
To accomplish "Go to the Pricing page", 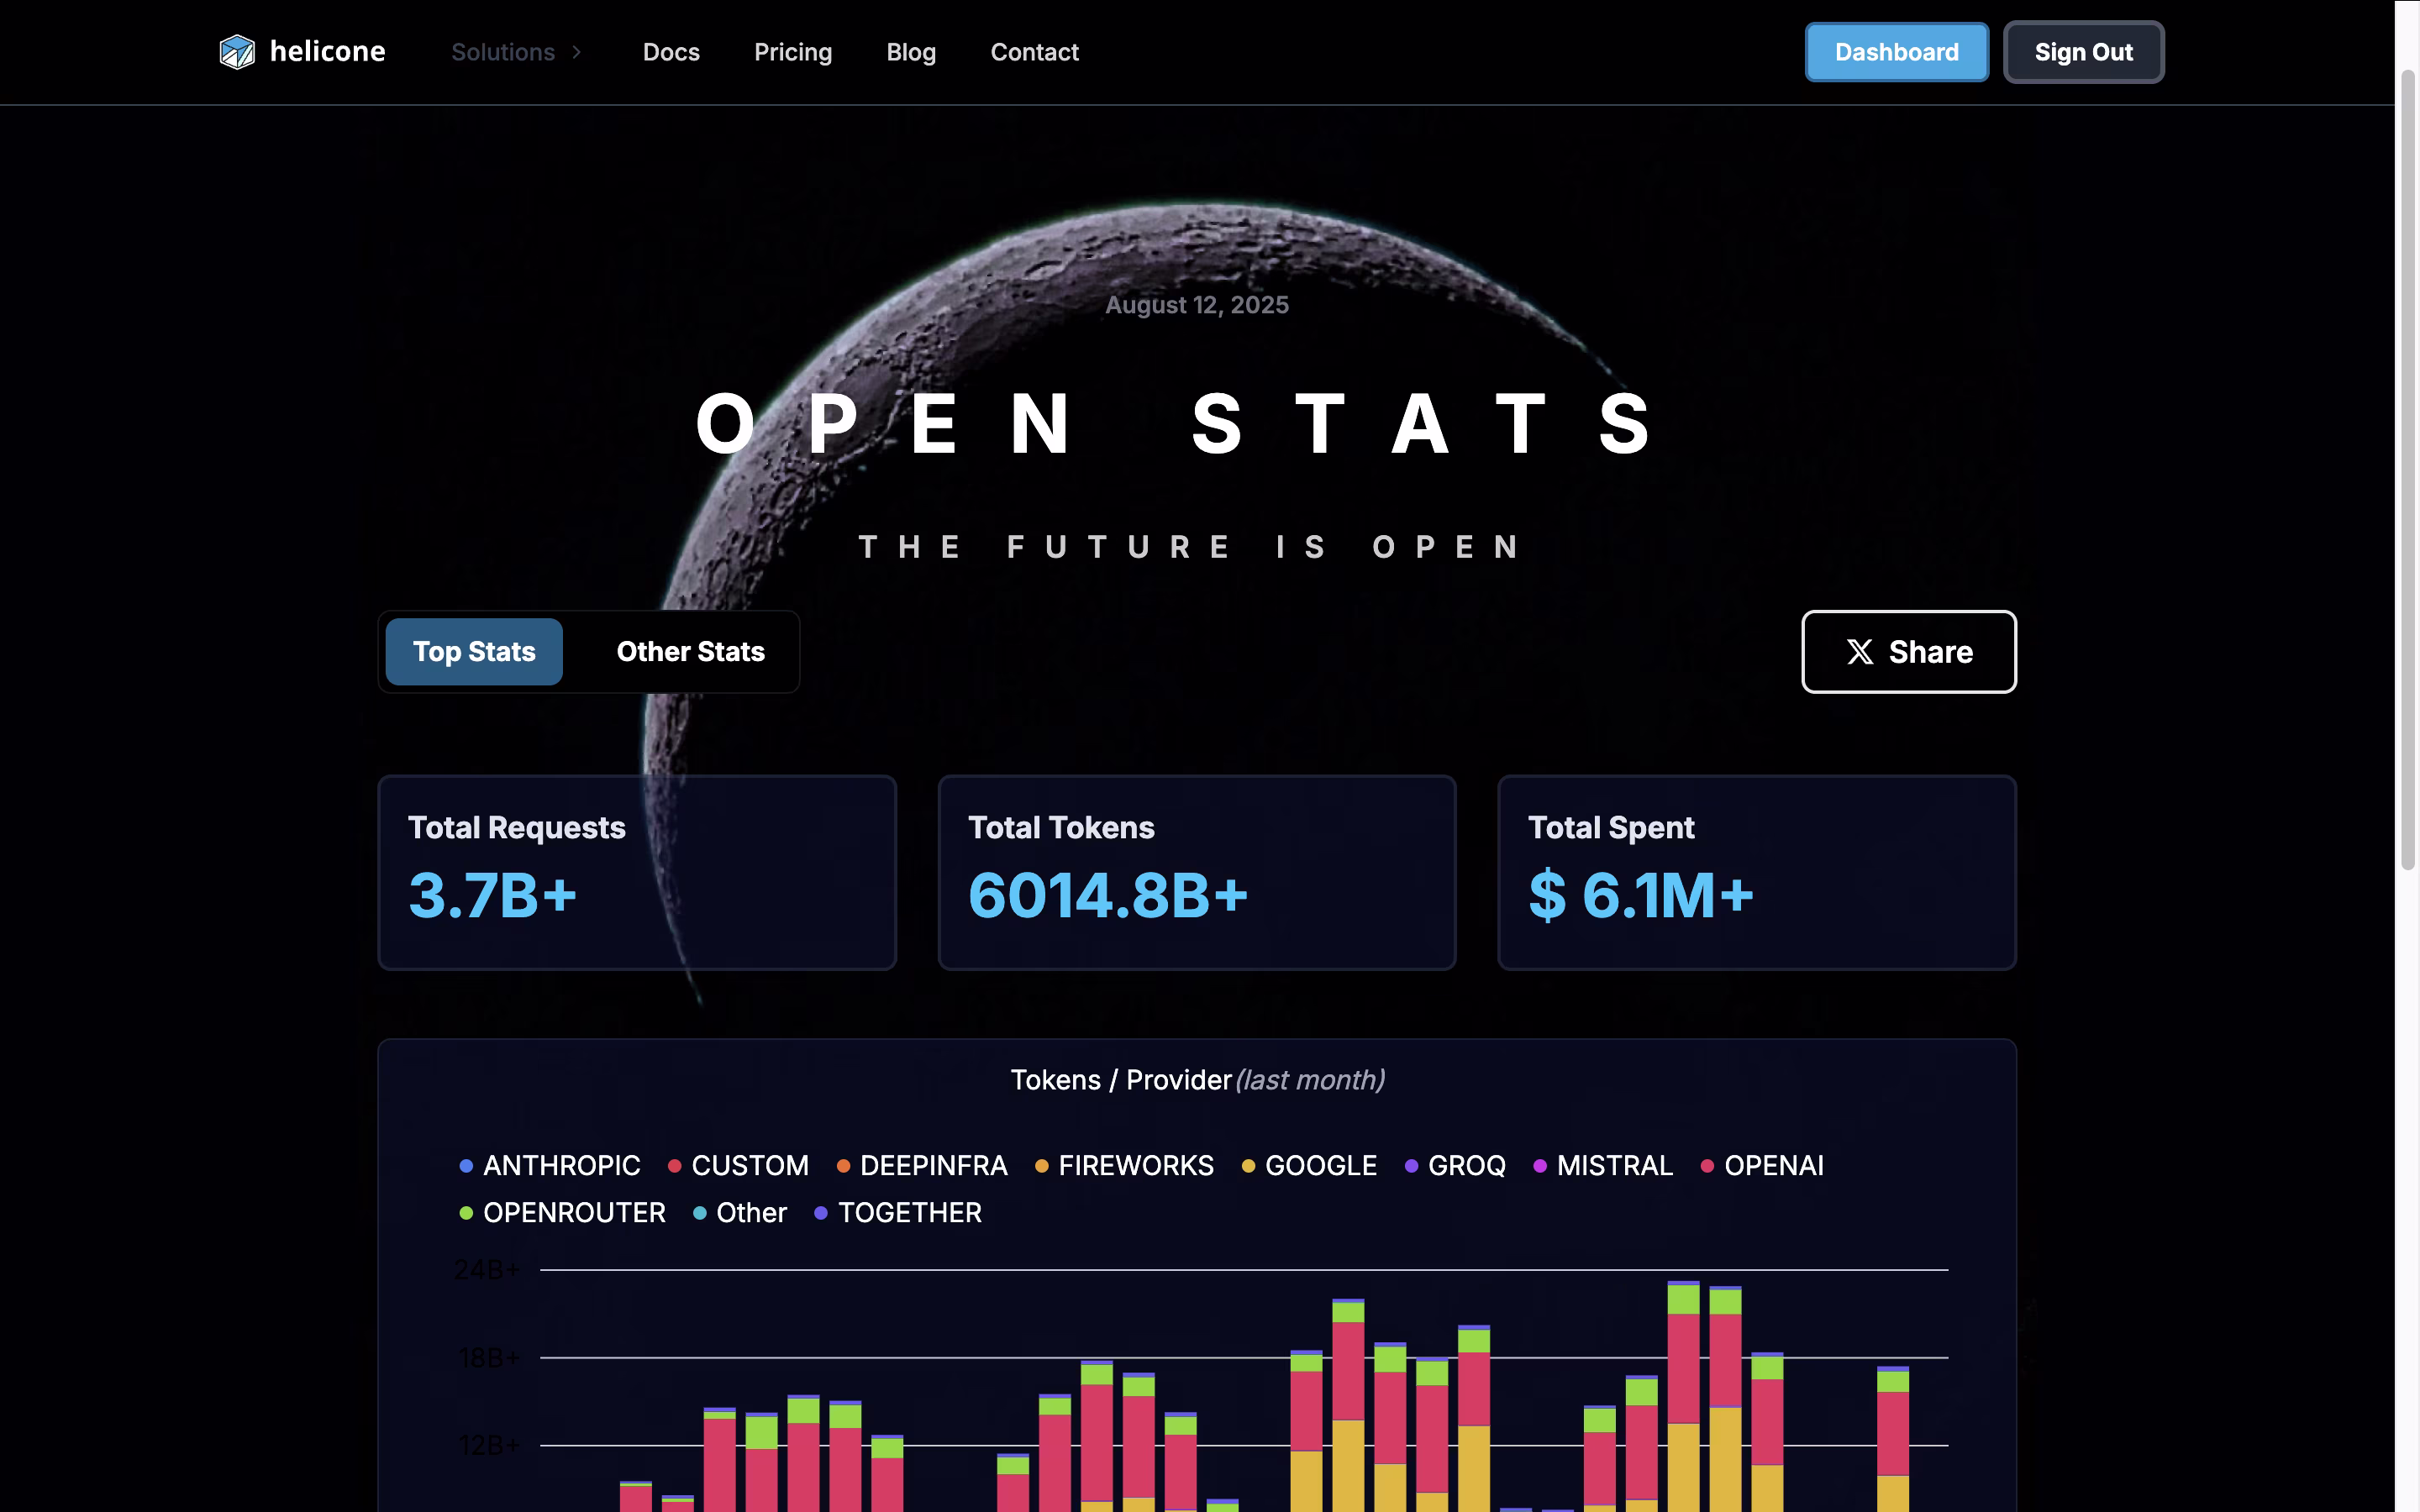I will click(793, 52).
